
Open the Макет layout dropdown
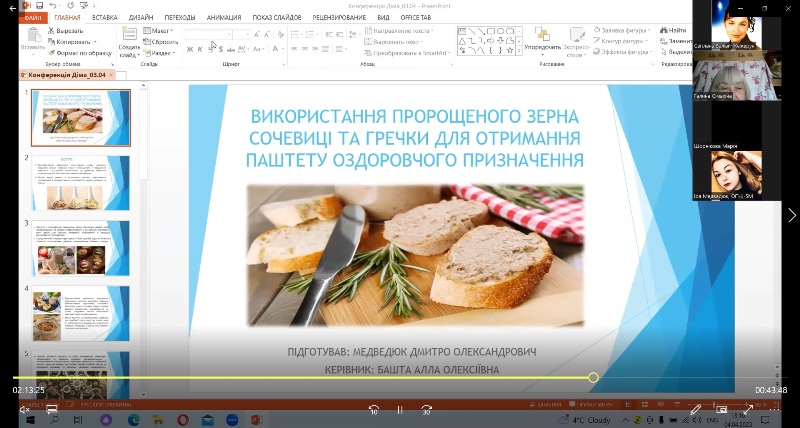(x=158, y=31)
